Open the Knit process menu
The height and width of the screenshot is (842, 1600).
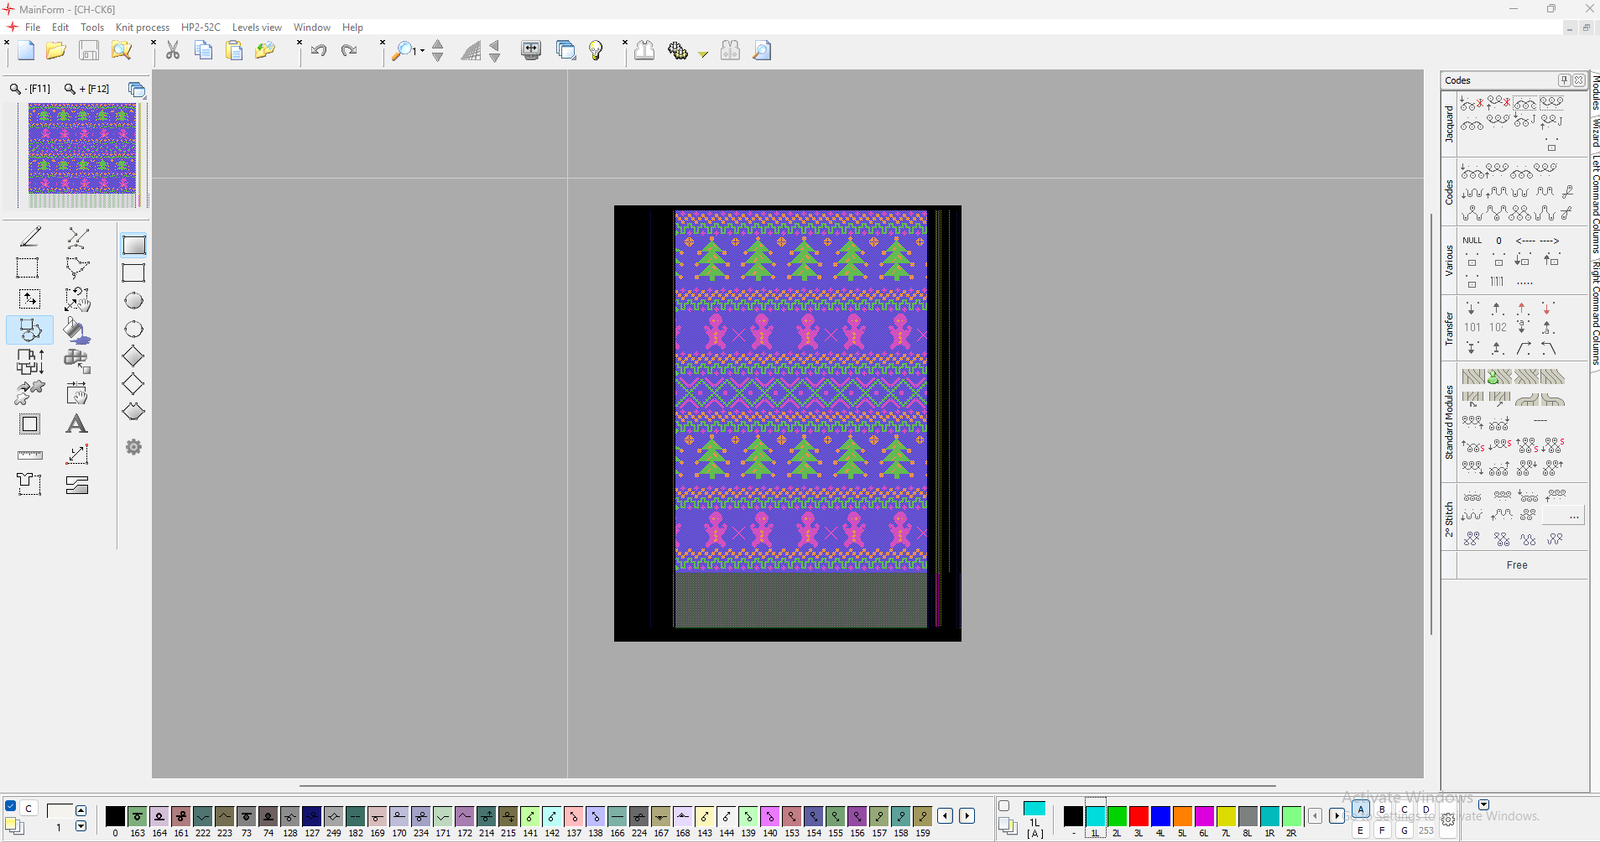pyautogui.click(x=142, y=27)
